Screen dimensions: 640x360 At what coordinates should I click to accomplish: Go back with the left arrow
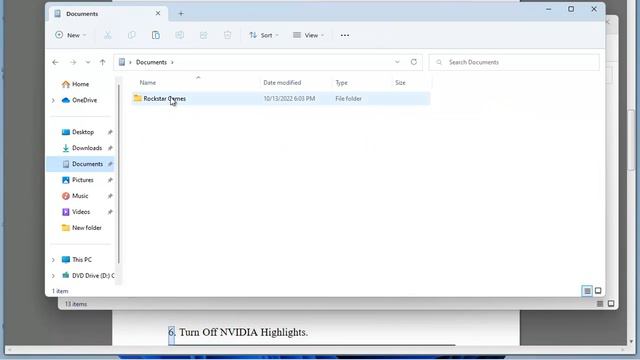point(56,62)
